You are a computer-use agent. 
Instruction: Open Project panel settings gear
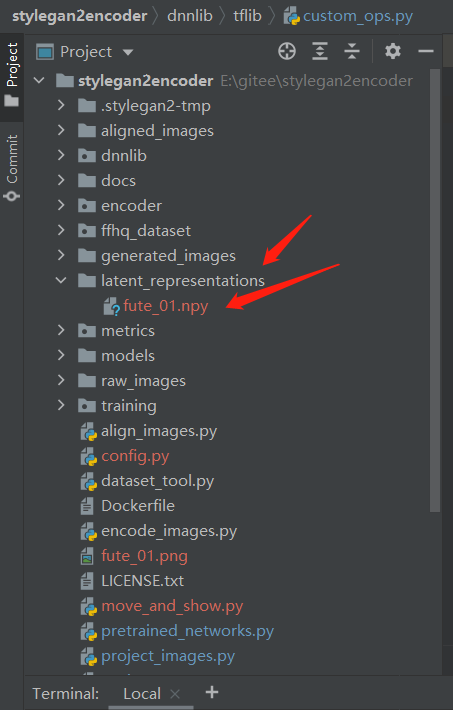click(x=393, y=51)
